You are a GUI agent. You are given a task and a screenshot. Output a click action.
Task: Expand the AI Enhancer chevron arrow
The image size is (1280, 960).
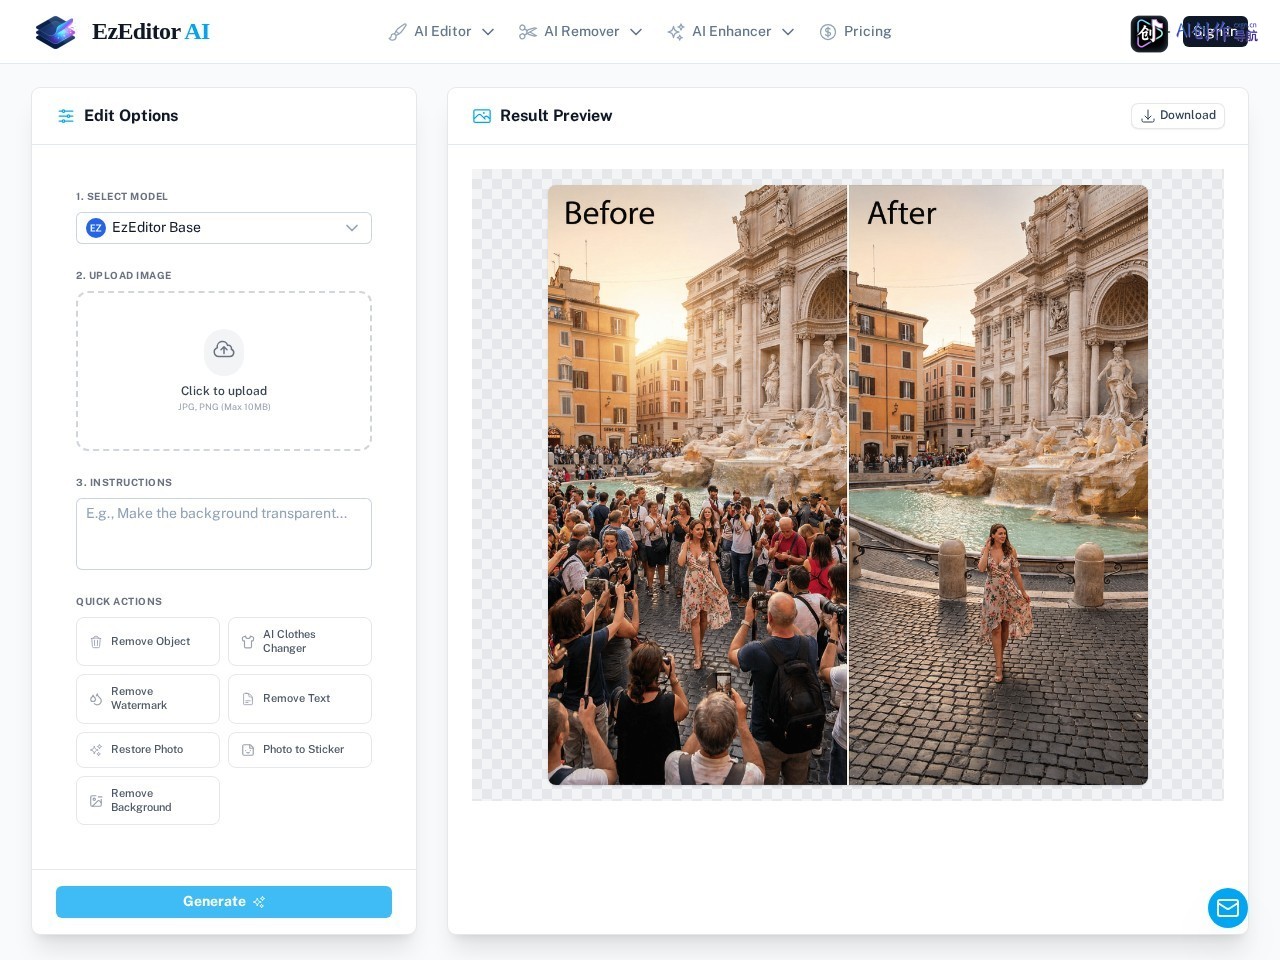pyautogui.click(x=788, y=32)
